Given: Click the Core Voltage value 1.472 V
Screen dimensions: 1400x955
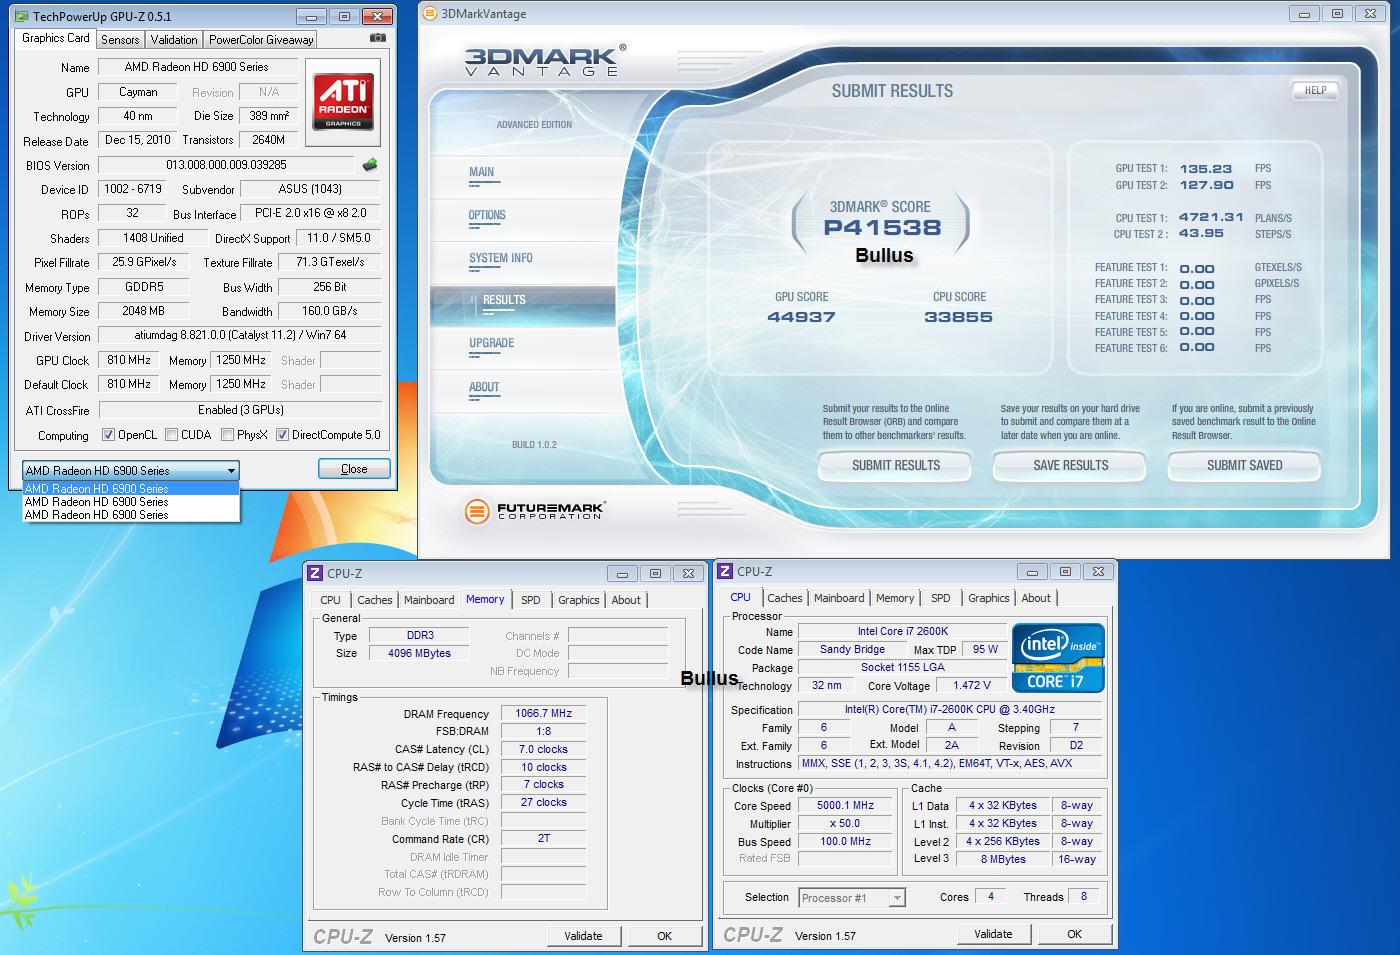Looking at the screenshot, I should (x=972, y=685).
